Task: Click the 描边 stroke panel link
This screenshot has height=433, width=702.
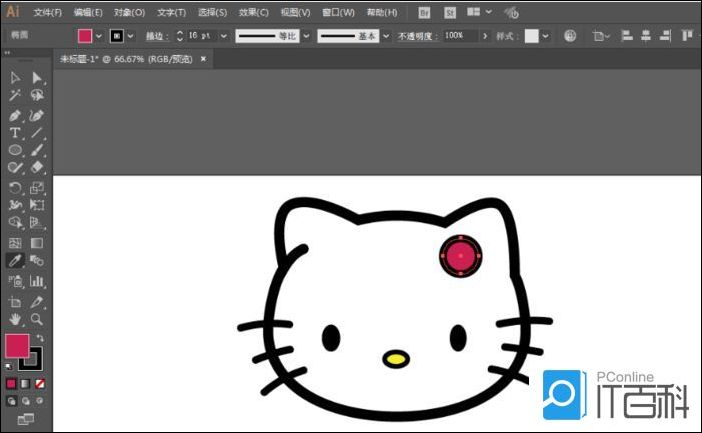Action: click(157, 36)
